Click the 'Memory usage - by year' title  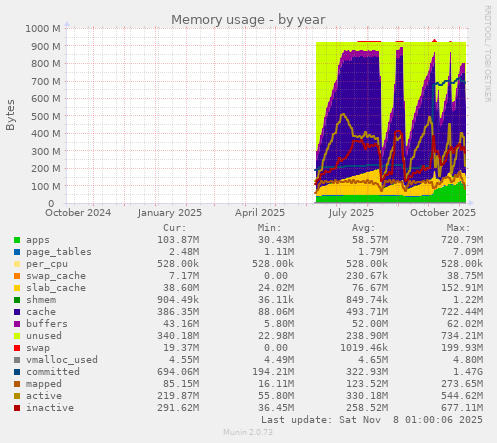click(248, 20)
